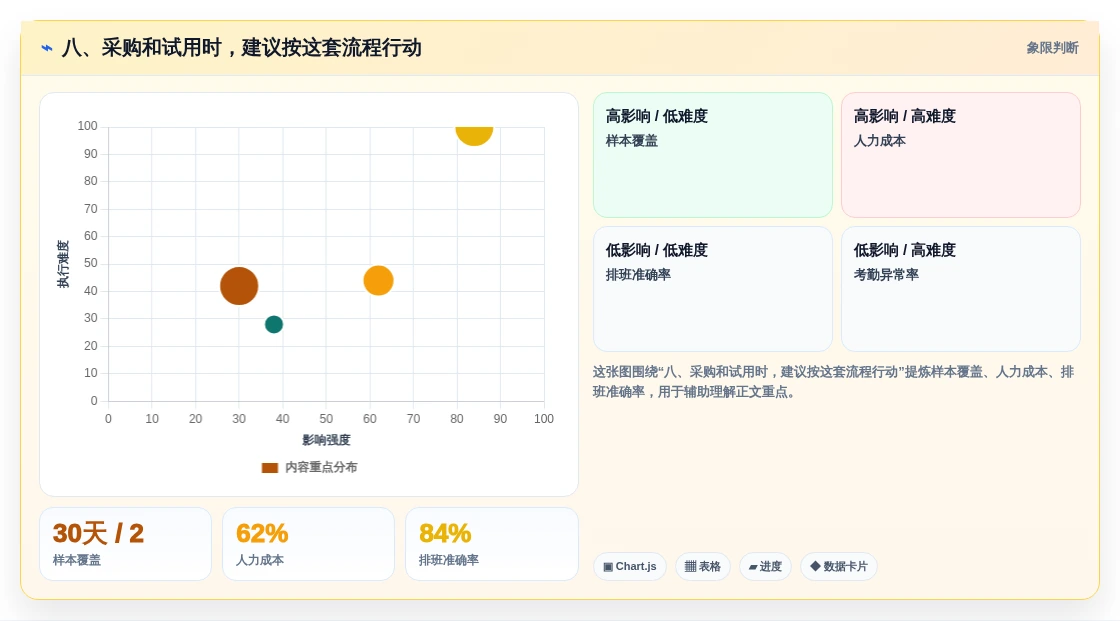Click the 执行难度 y-axis title
This screenshot has width=1120, height=621.
[x=64, y=264]
